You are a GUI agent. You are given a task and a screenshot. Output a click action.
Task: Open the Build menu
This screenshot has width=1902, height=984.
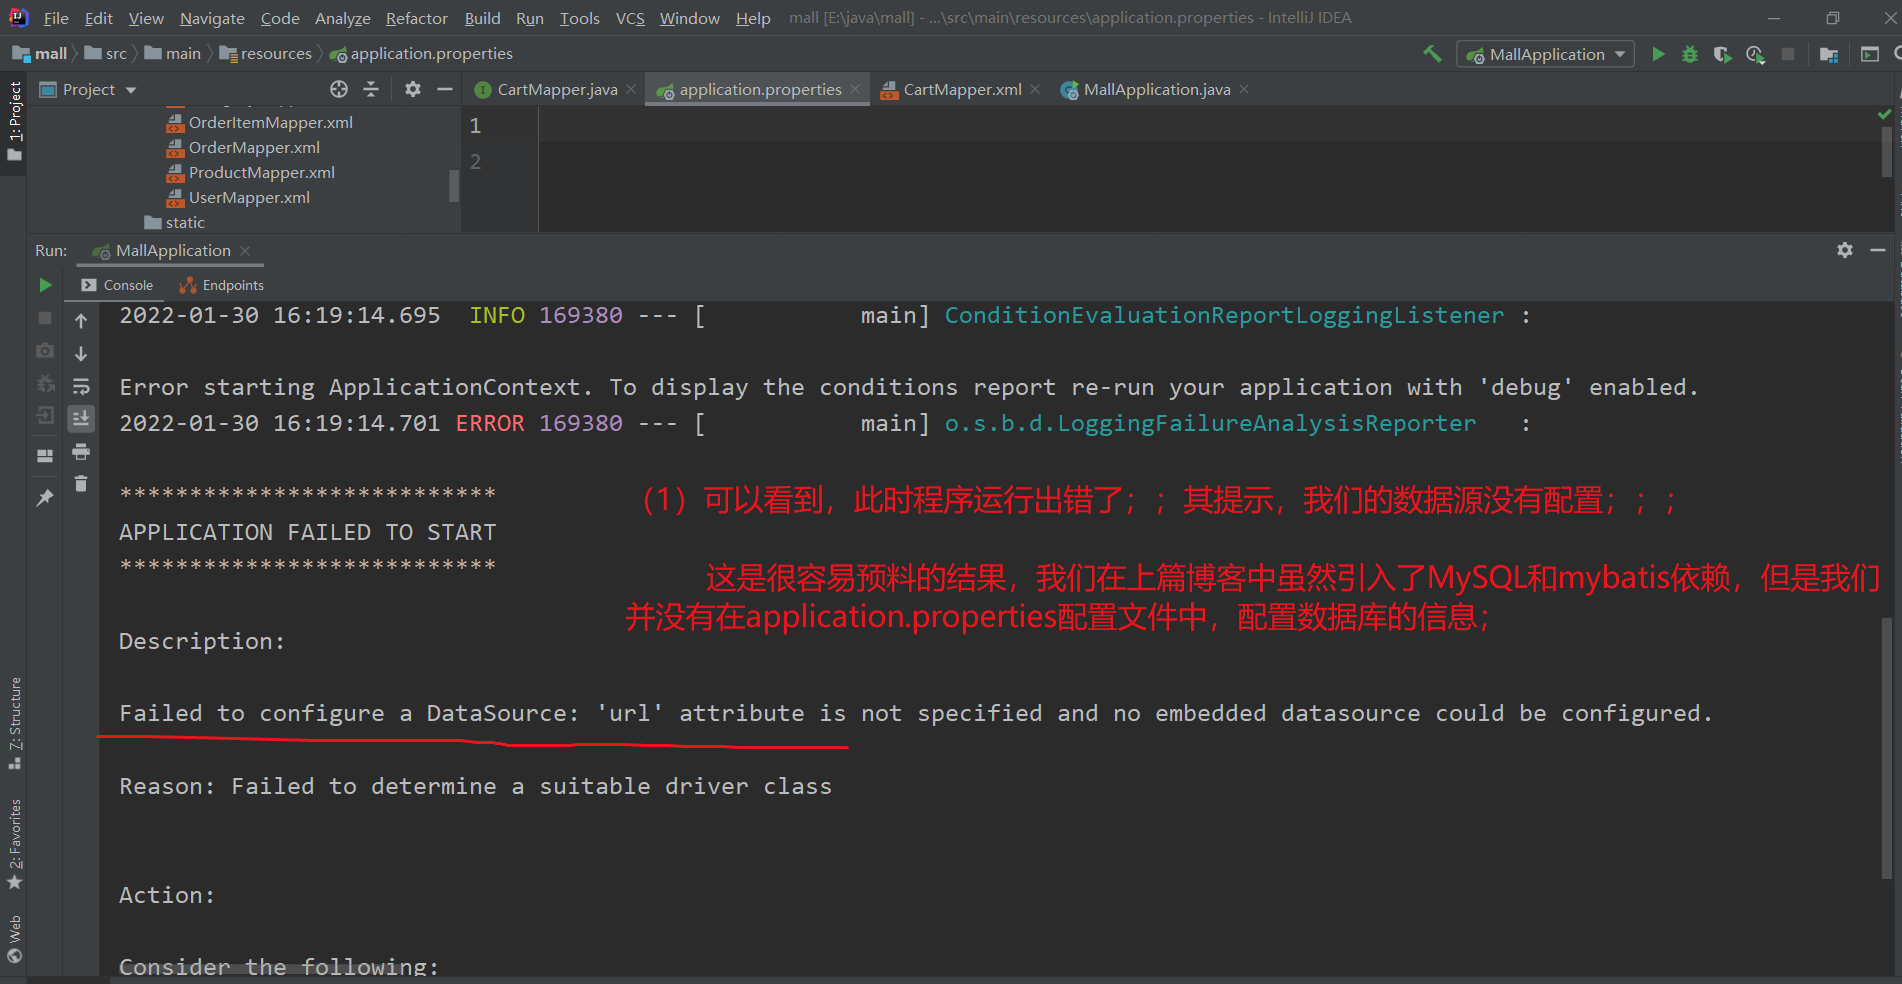483,18
